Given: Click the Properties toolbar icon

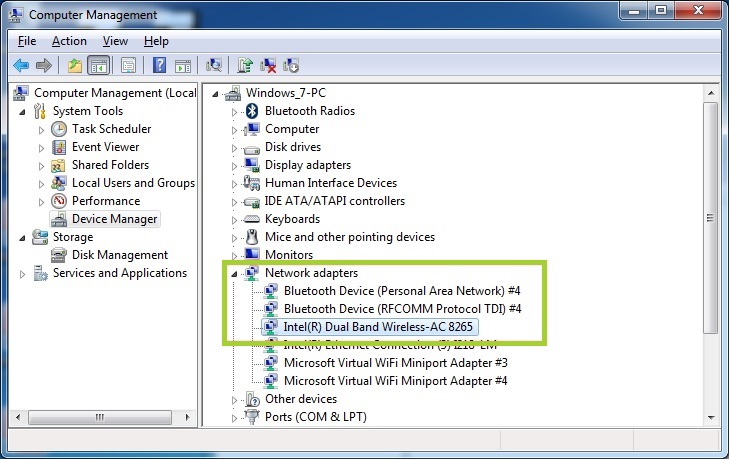Looking at the screenshot, I should [128, 66].
